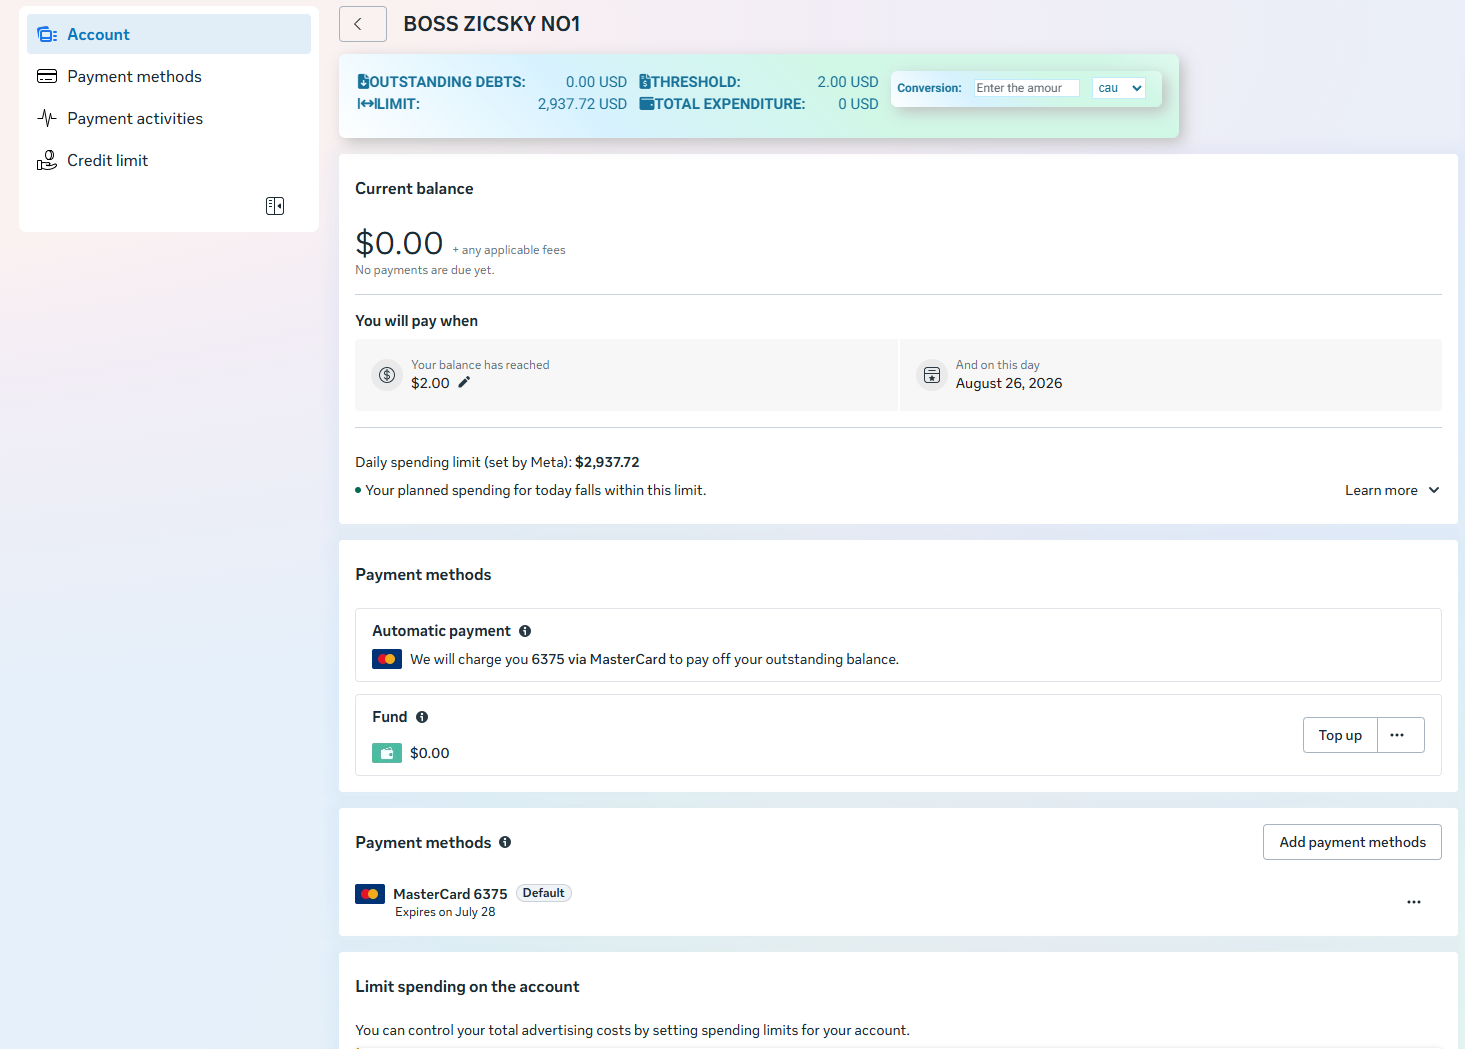Click the green Fund wallet icon
Image resolution: width=1465 pixels, height=1049 pixels.
387,753
